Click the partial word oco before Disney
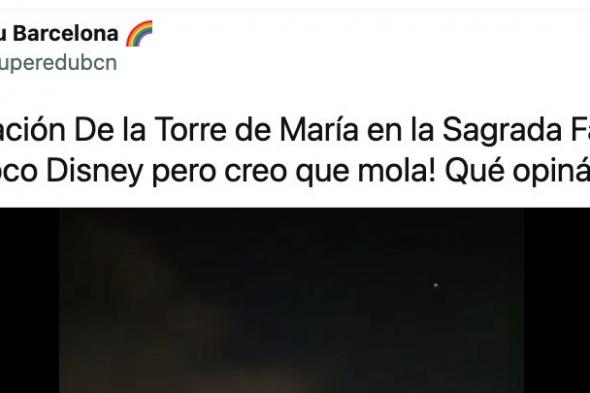The width and height of the screenshot is (590, 393). 18,172
